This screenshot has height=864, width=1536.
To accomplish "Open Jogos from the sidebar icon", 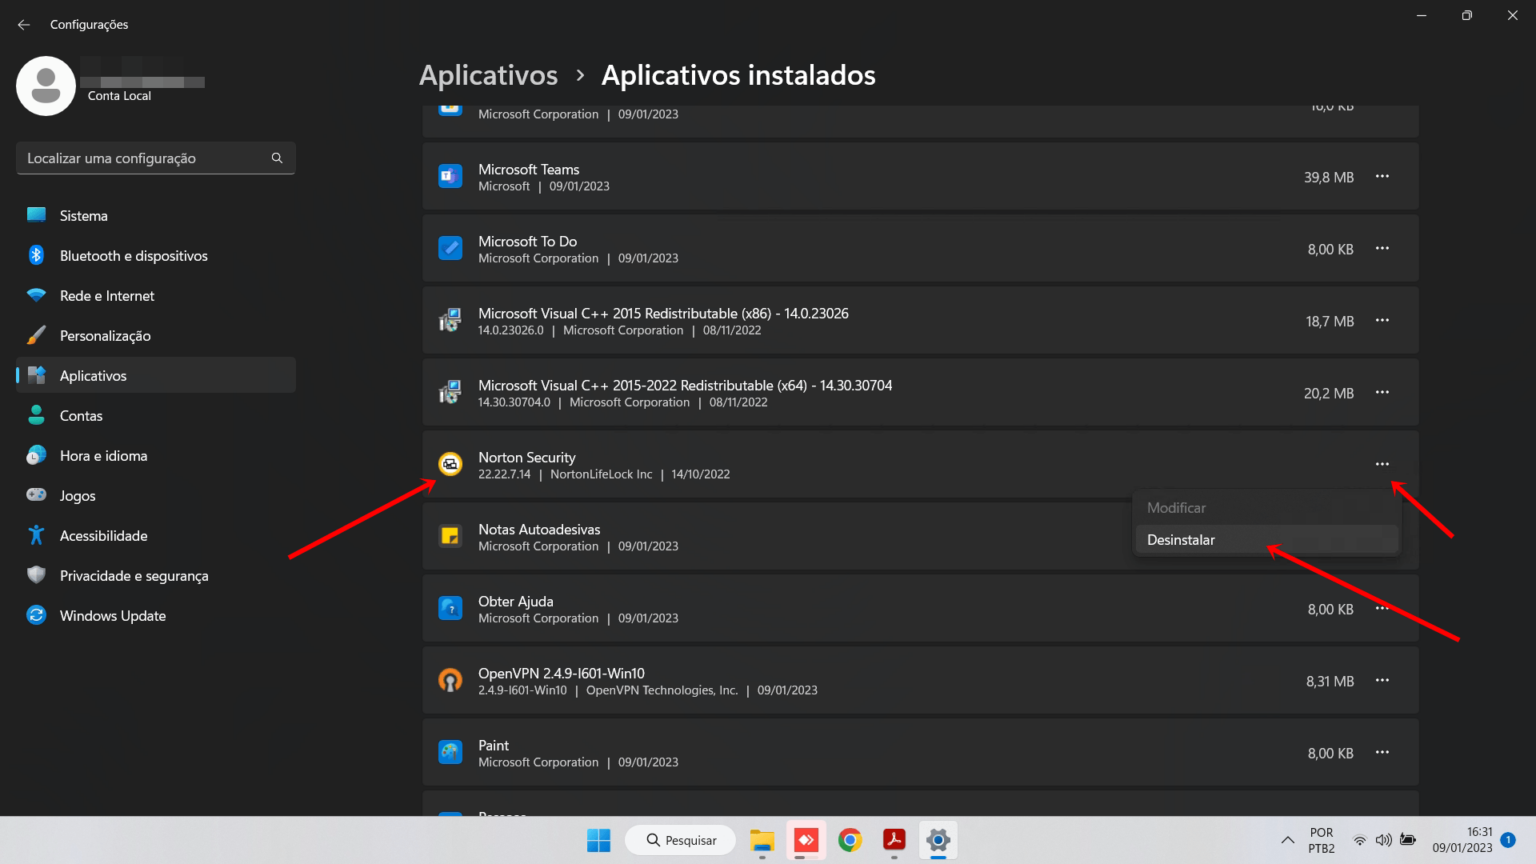I will [x=36, y=495].
